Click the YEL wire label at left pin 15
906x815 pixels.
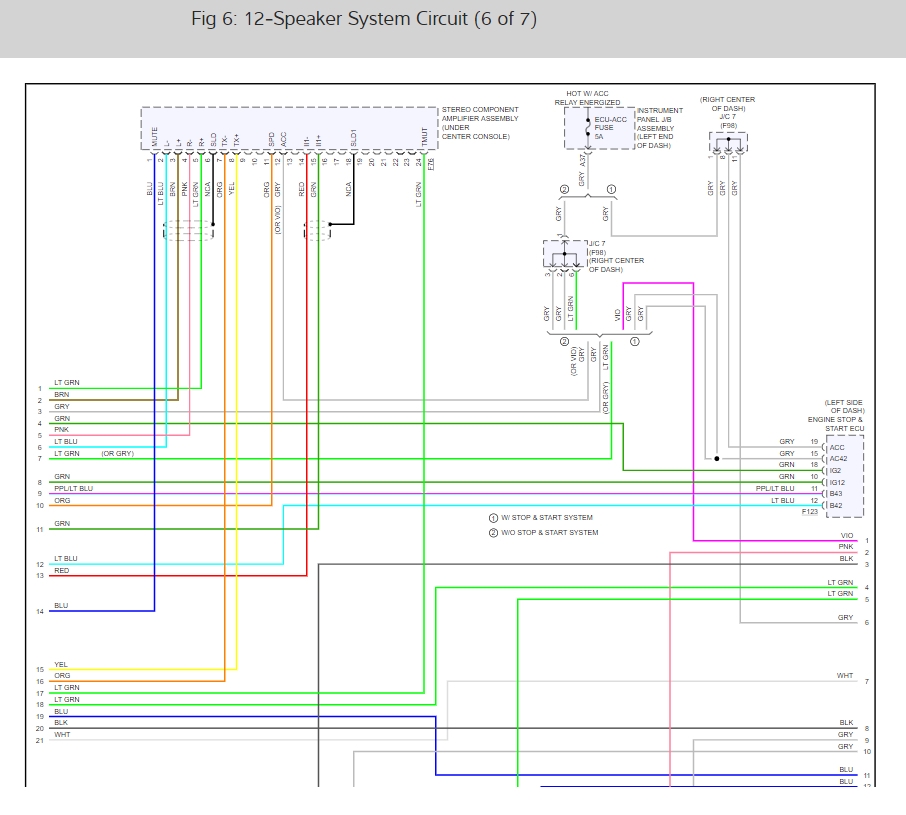click(x=62, y=664)
